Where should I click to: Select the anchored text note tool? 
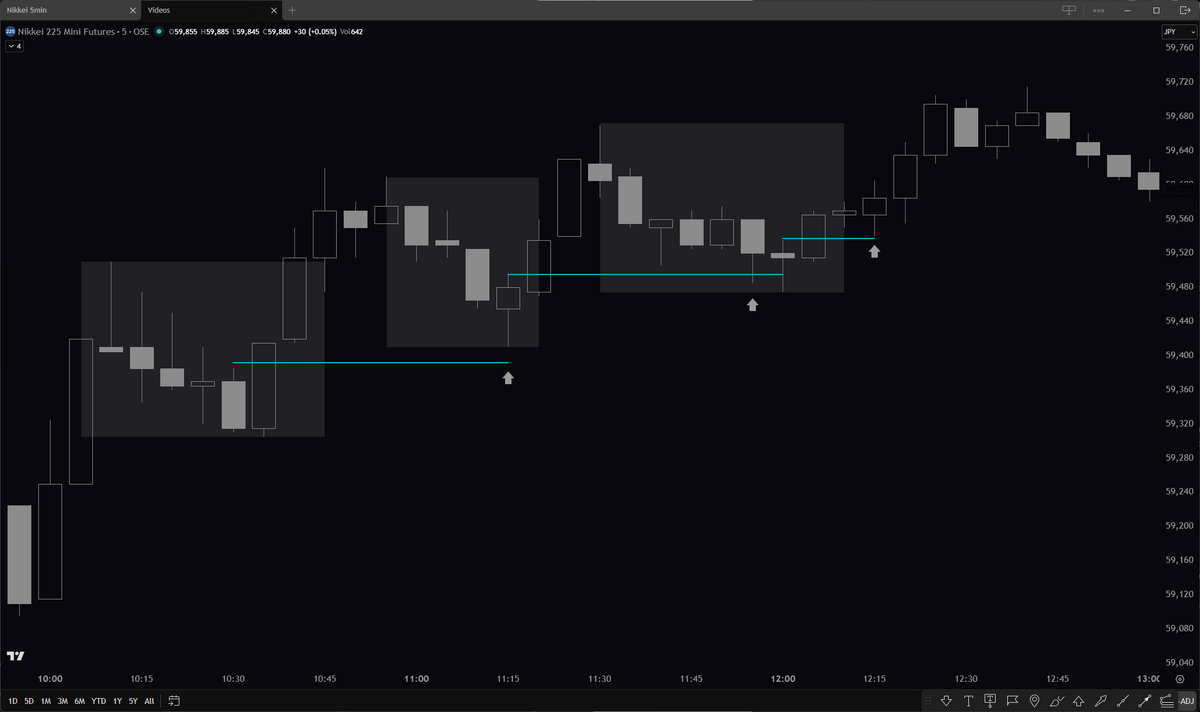(990, 701)
